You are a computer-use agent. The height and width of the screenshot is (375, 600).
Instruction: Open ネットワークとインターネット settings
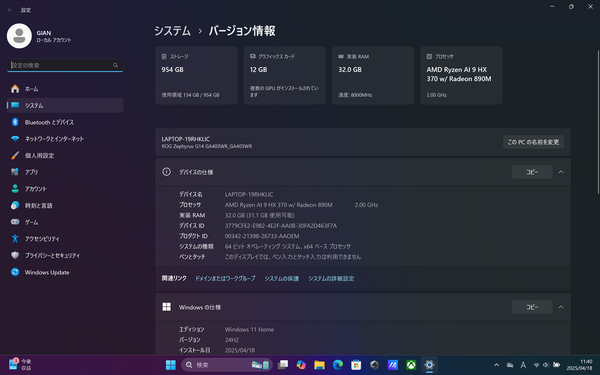[x=65, y=139]
